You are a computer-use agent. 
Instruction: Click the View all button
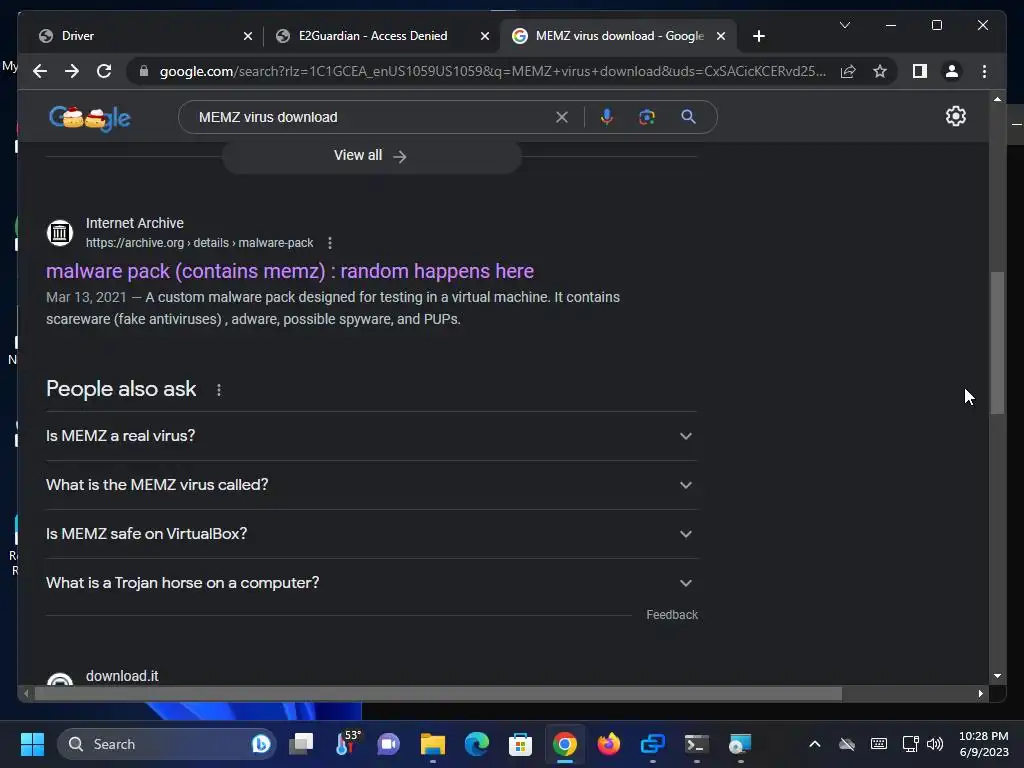(371, 156)
